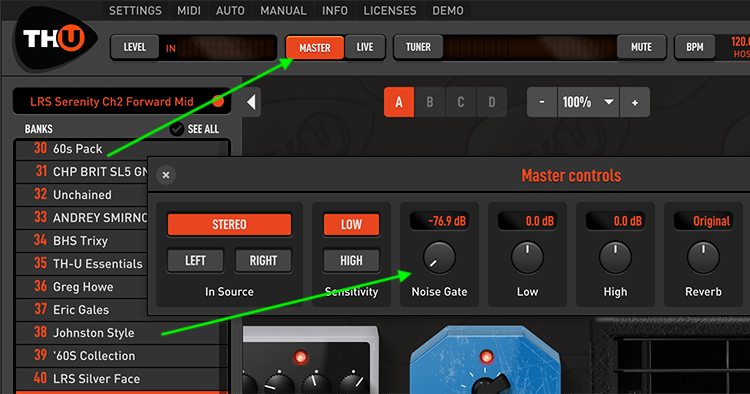Select the 60s Pack bank
The image size is (750, 394).
coord(122,149)
